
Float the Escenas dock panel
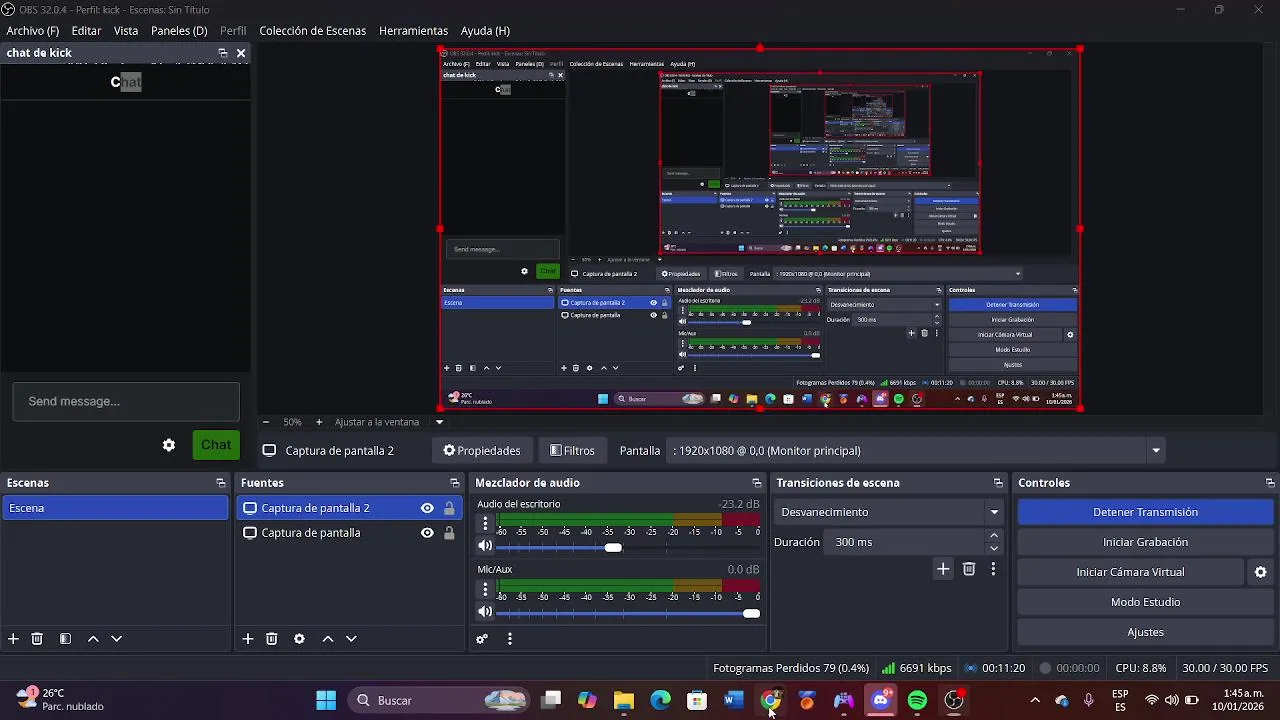pyautogui.click(x=221, y=483)
